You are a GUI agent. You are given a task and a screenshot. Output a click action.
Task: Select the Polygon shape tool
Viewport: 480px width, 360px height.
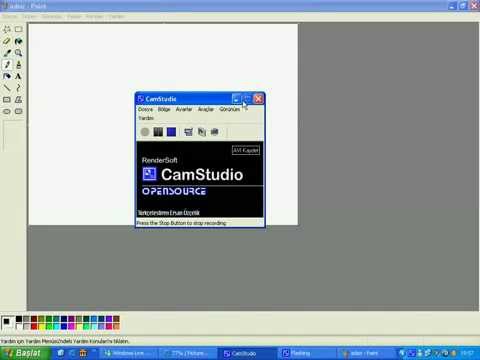click(x=19, y=100)
